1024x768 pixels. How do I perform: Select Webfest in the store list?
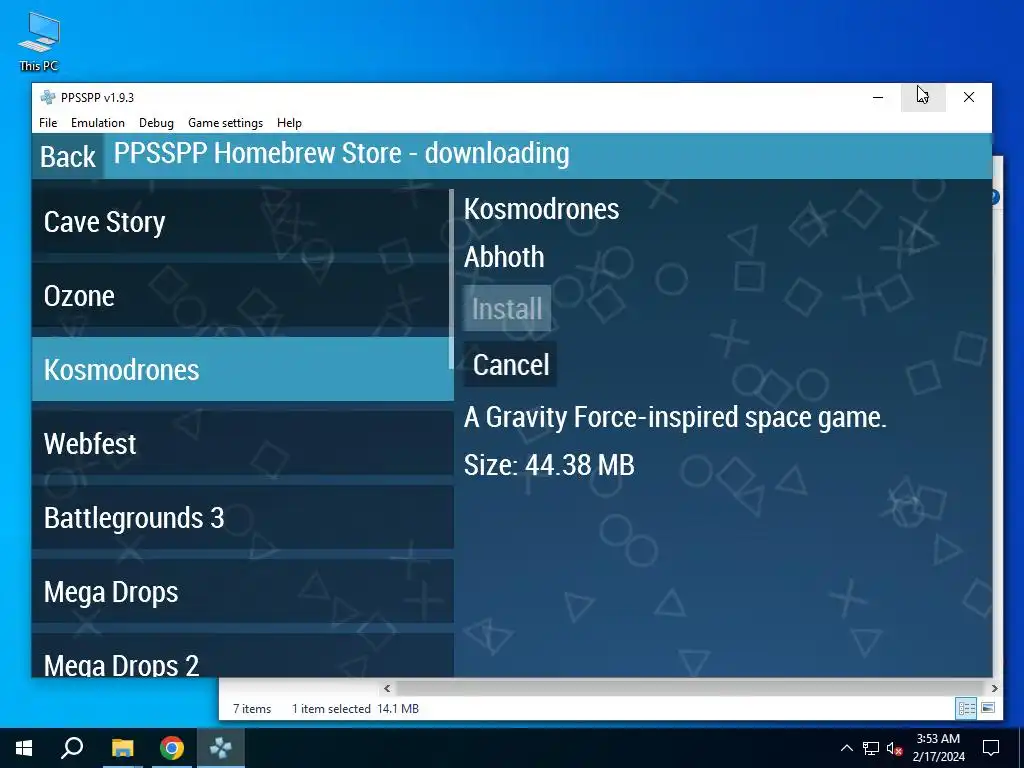[x=242, y=443]
